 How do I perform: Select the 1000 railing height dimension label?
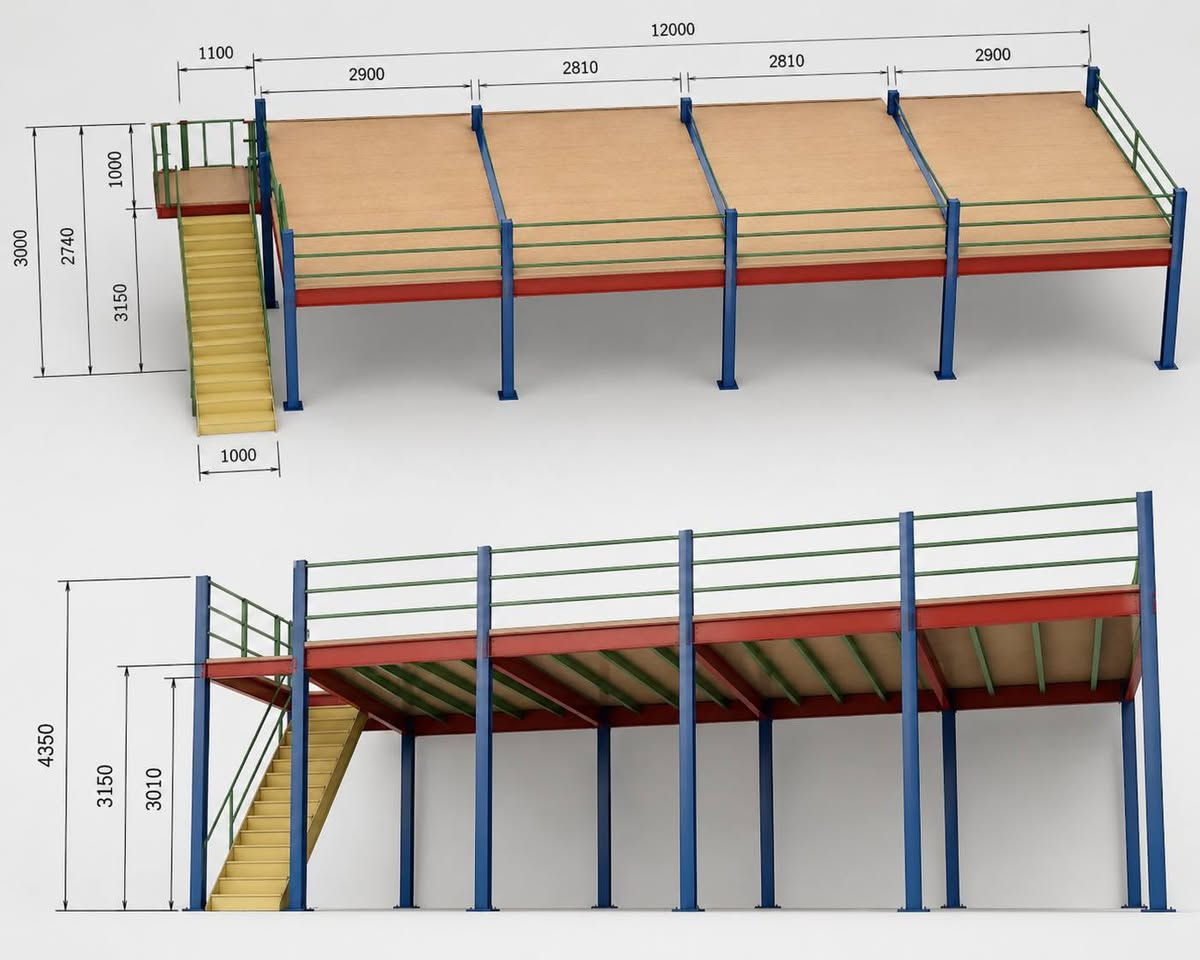(115, 168)
